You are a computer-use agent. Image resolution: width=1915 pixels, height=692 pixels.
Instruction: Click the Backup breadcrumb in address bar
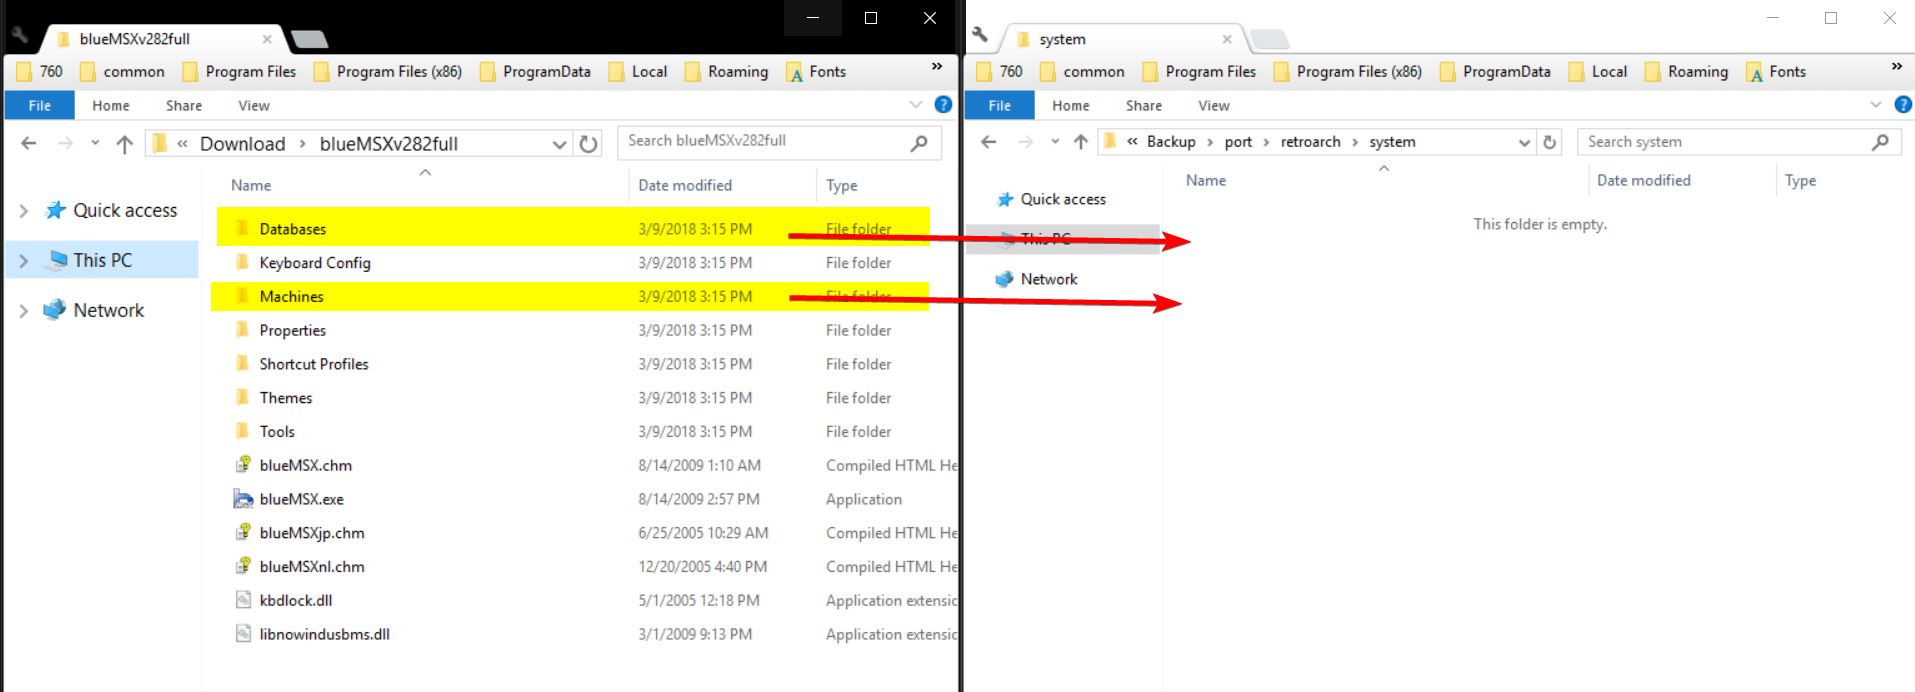tap(1171, 142)
